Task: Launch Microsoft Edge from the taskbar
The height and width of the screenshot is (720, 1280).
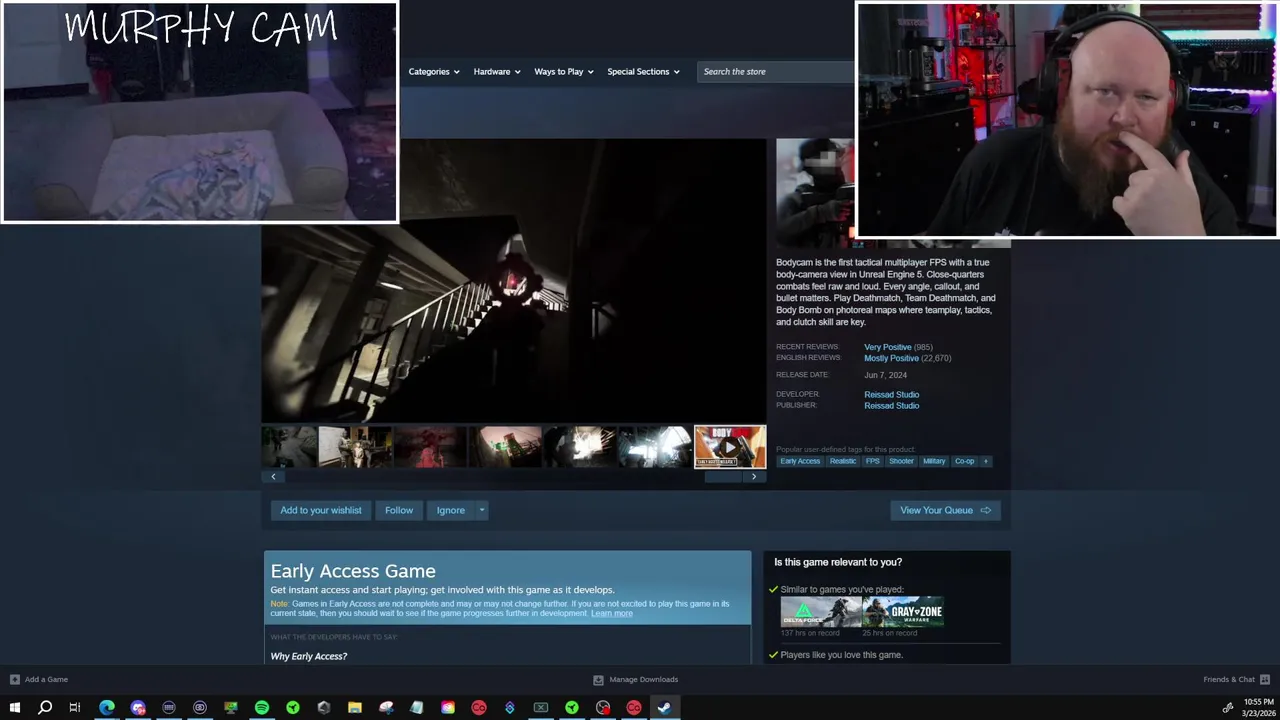Action: 107,708
